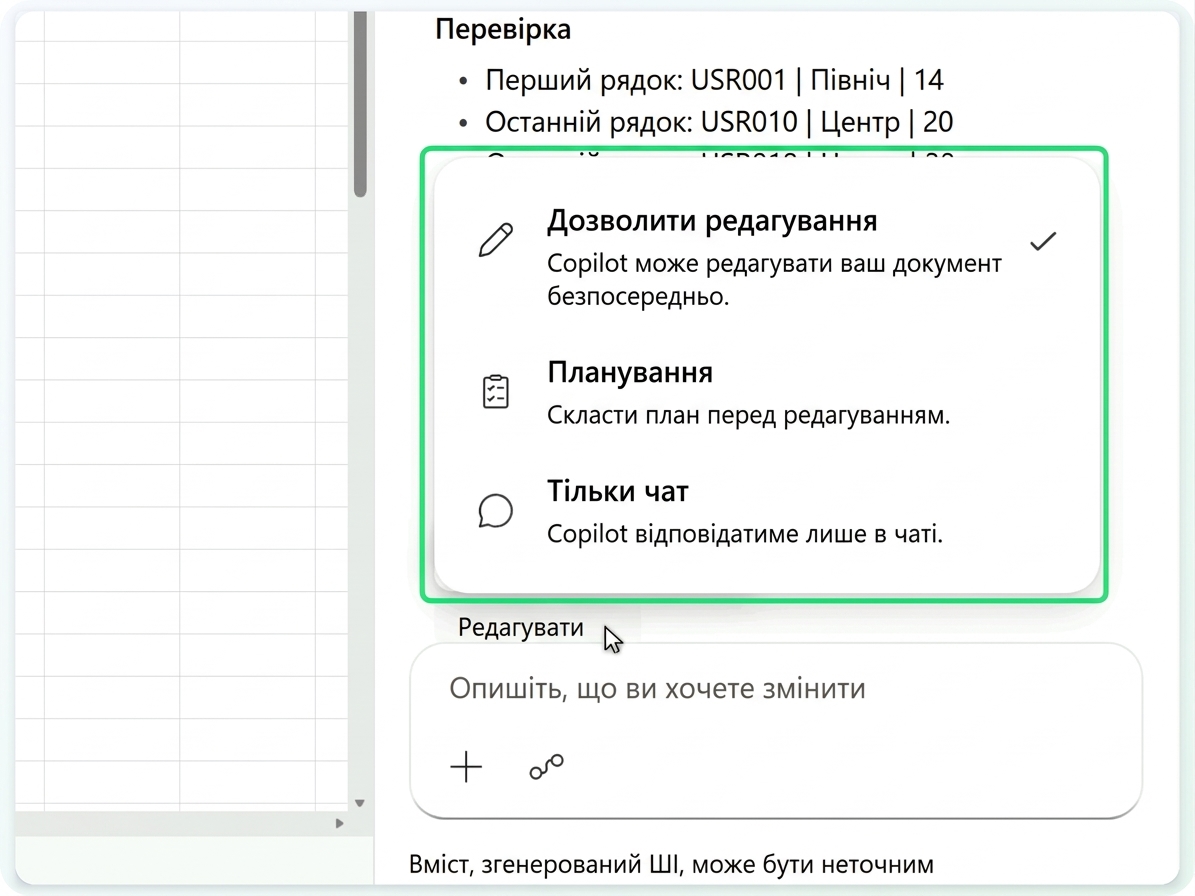The image size is (1195, 896).
Task: Click the description Copilot відповідатиме лише в чаті
Action: click(x=745, y=534)
